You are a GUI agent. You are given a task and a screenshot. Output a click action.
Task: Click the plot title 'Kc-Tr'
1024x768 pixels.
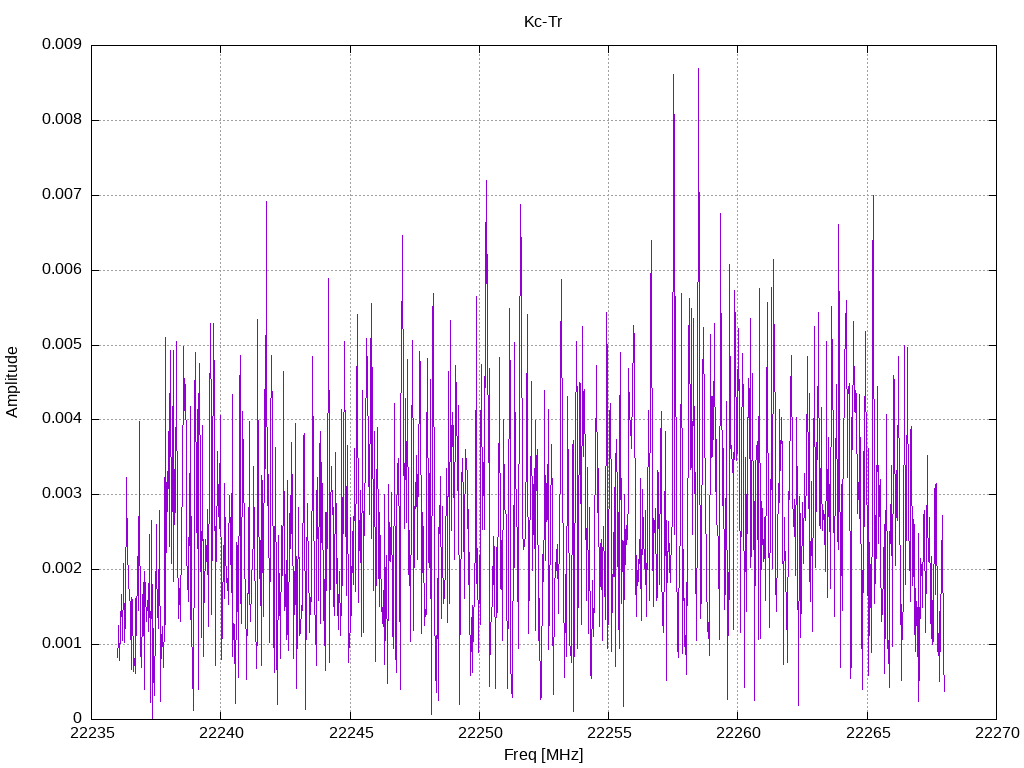(x=543, y=22)
